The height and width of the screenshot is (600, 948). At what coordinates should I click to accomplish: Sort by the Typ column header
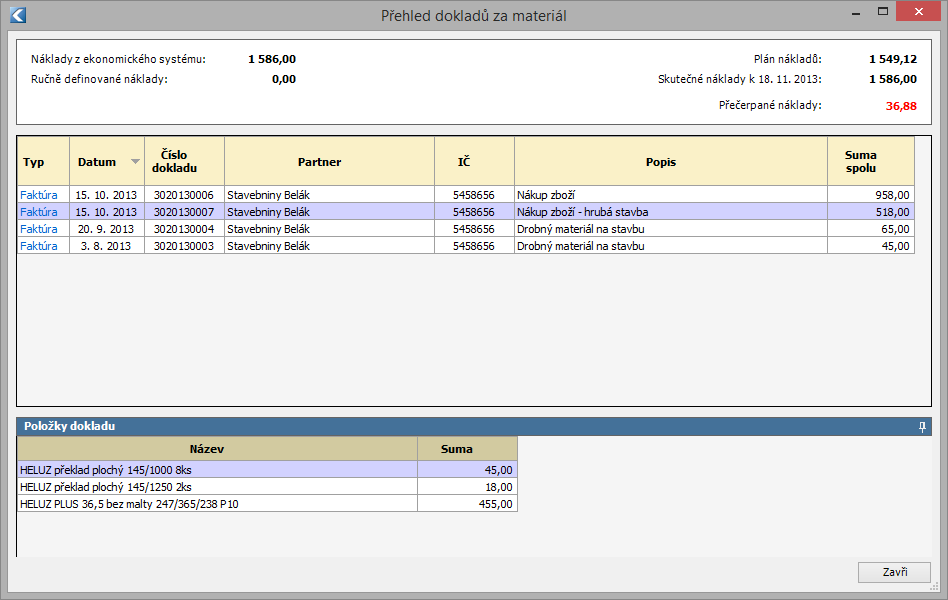[44, 161]
